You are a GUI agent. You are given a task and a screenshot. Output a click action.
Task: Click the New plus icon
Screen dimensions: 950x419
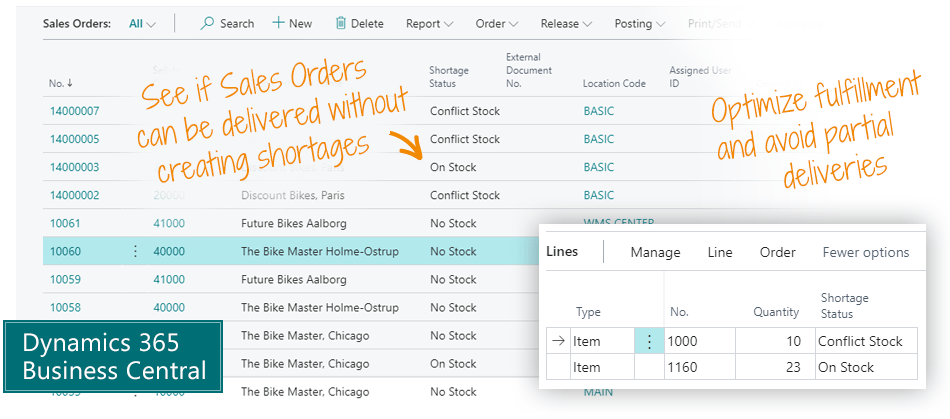click(x=278, y=23)
